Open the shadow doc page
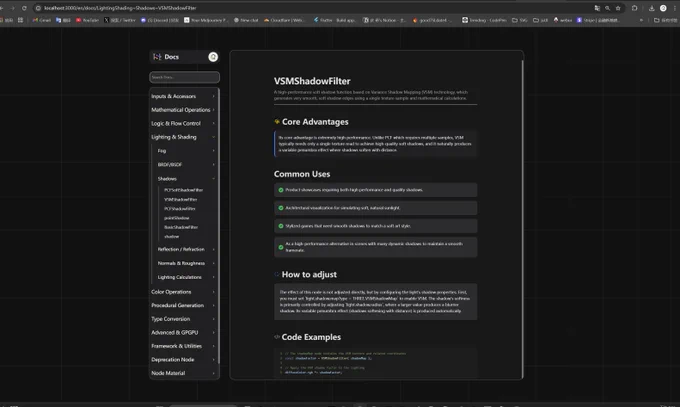 pyautogui.click(x=171, y=237)
